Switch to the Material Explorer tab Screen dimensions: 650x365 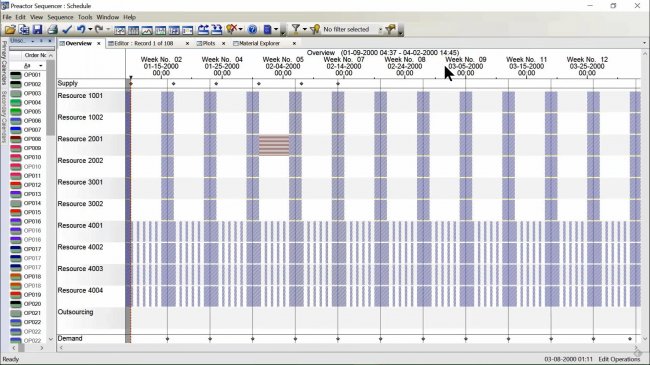tap(260, 43)
